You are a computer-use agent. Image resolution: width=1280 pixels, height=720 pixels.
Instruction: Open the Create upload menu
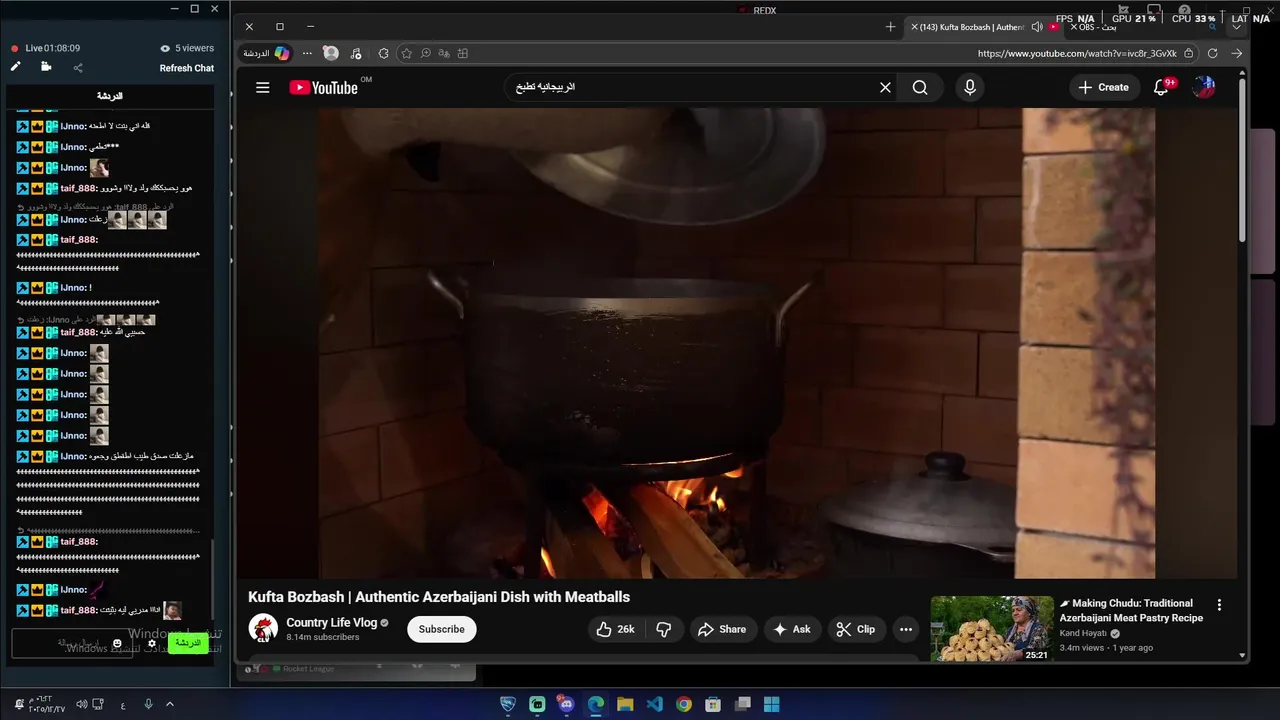tap(1104, 88)
